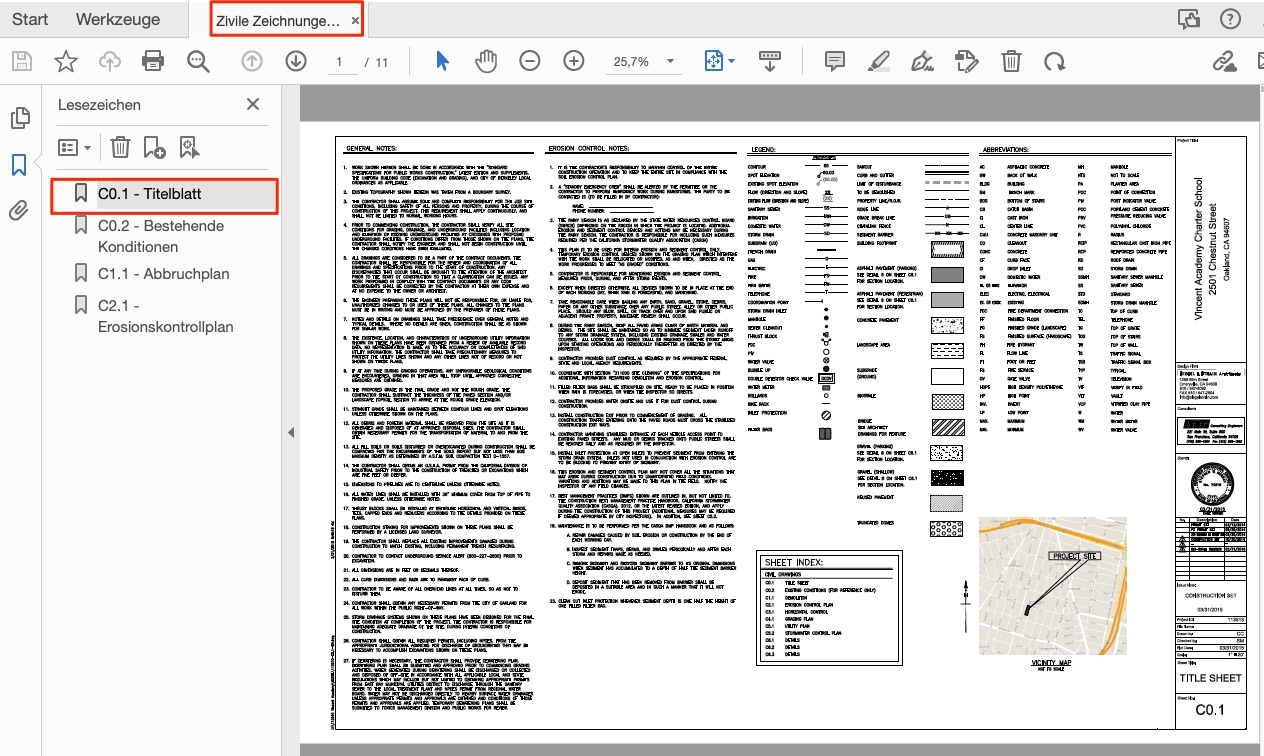
Task: Open the help question mark menu
Action: click(x=1230, y=19)
